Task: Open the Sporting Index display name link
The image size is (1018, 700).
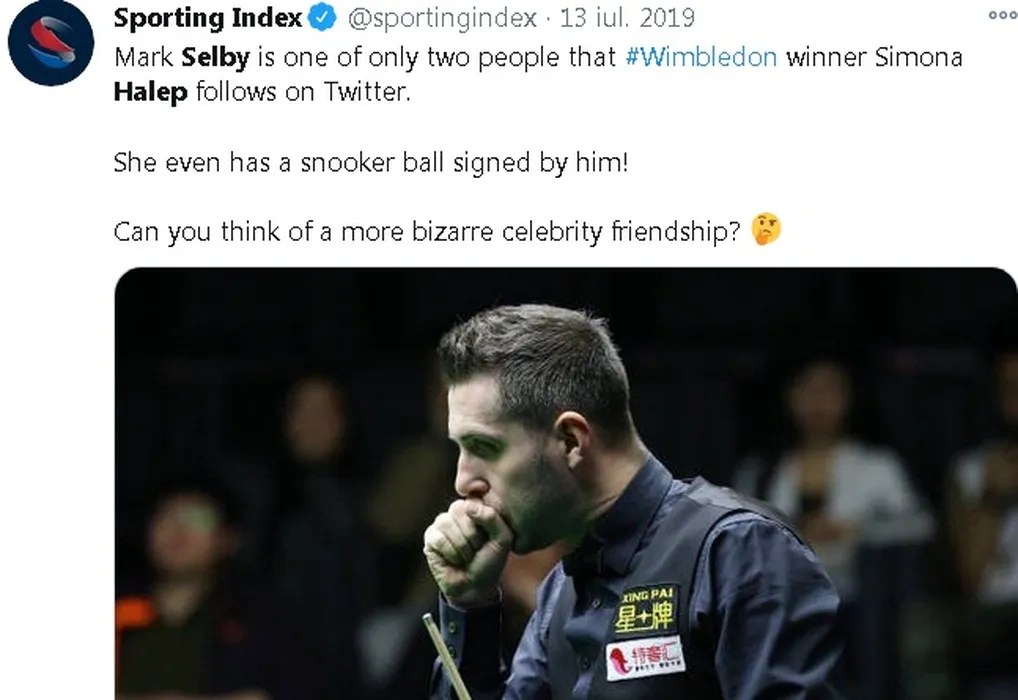Action: pos(208,18)
